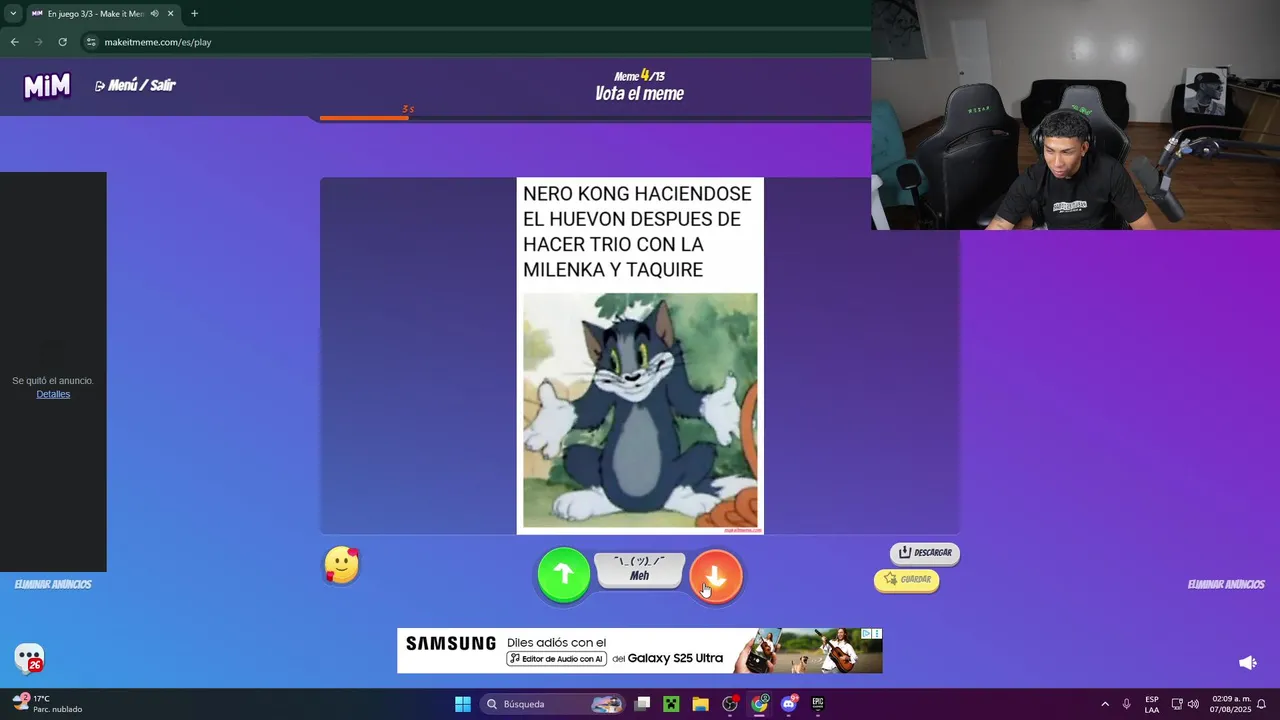Click the address bar URL
This screenshot has width=1280, height=720.
158,42
